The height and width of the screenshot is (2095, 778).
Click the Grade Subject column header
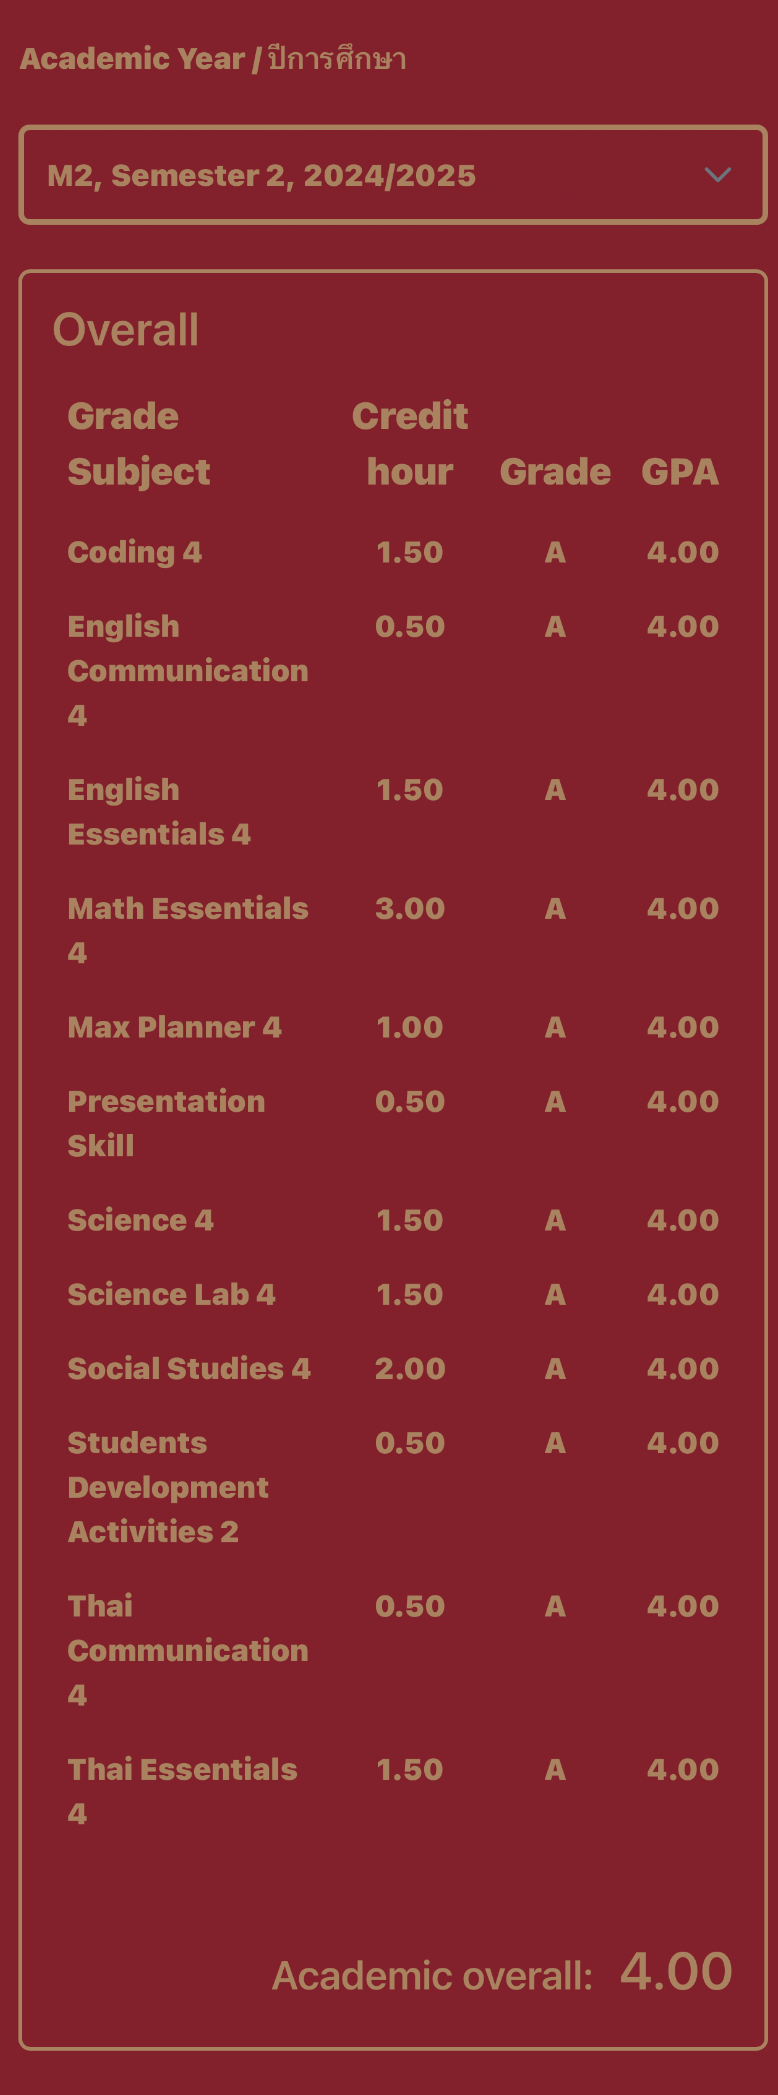click(139, 443)
